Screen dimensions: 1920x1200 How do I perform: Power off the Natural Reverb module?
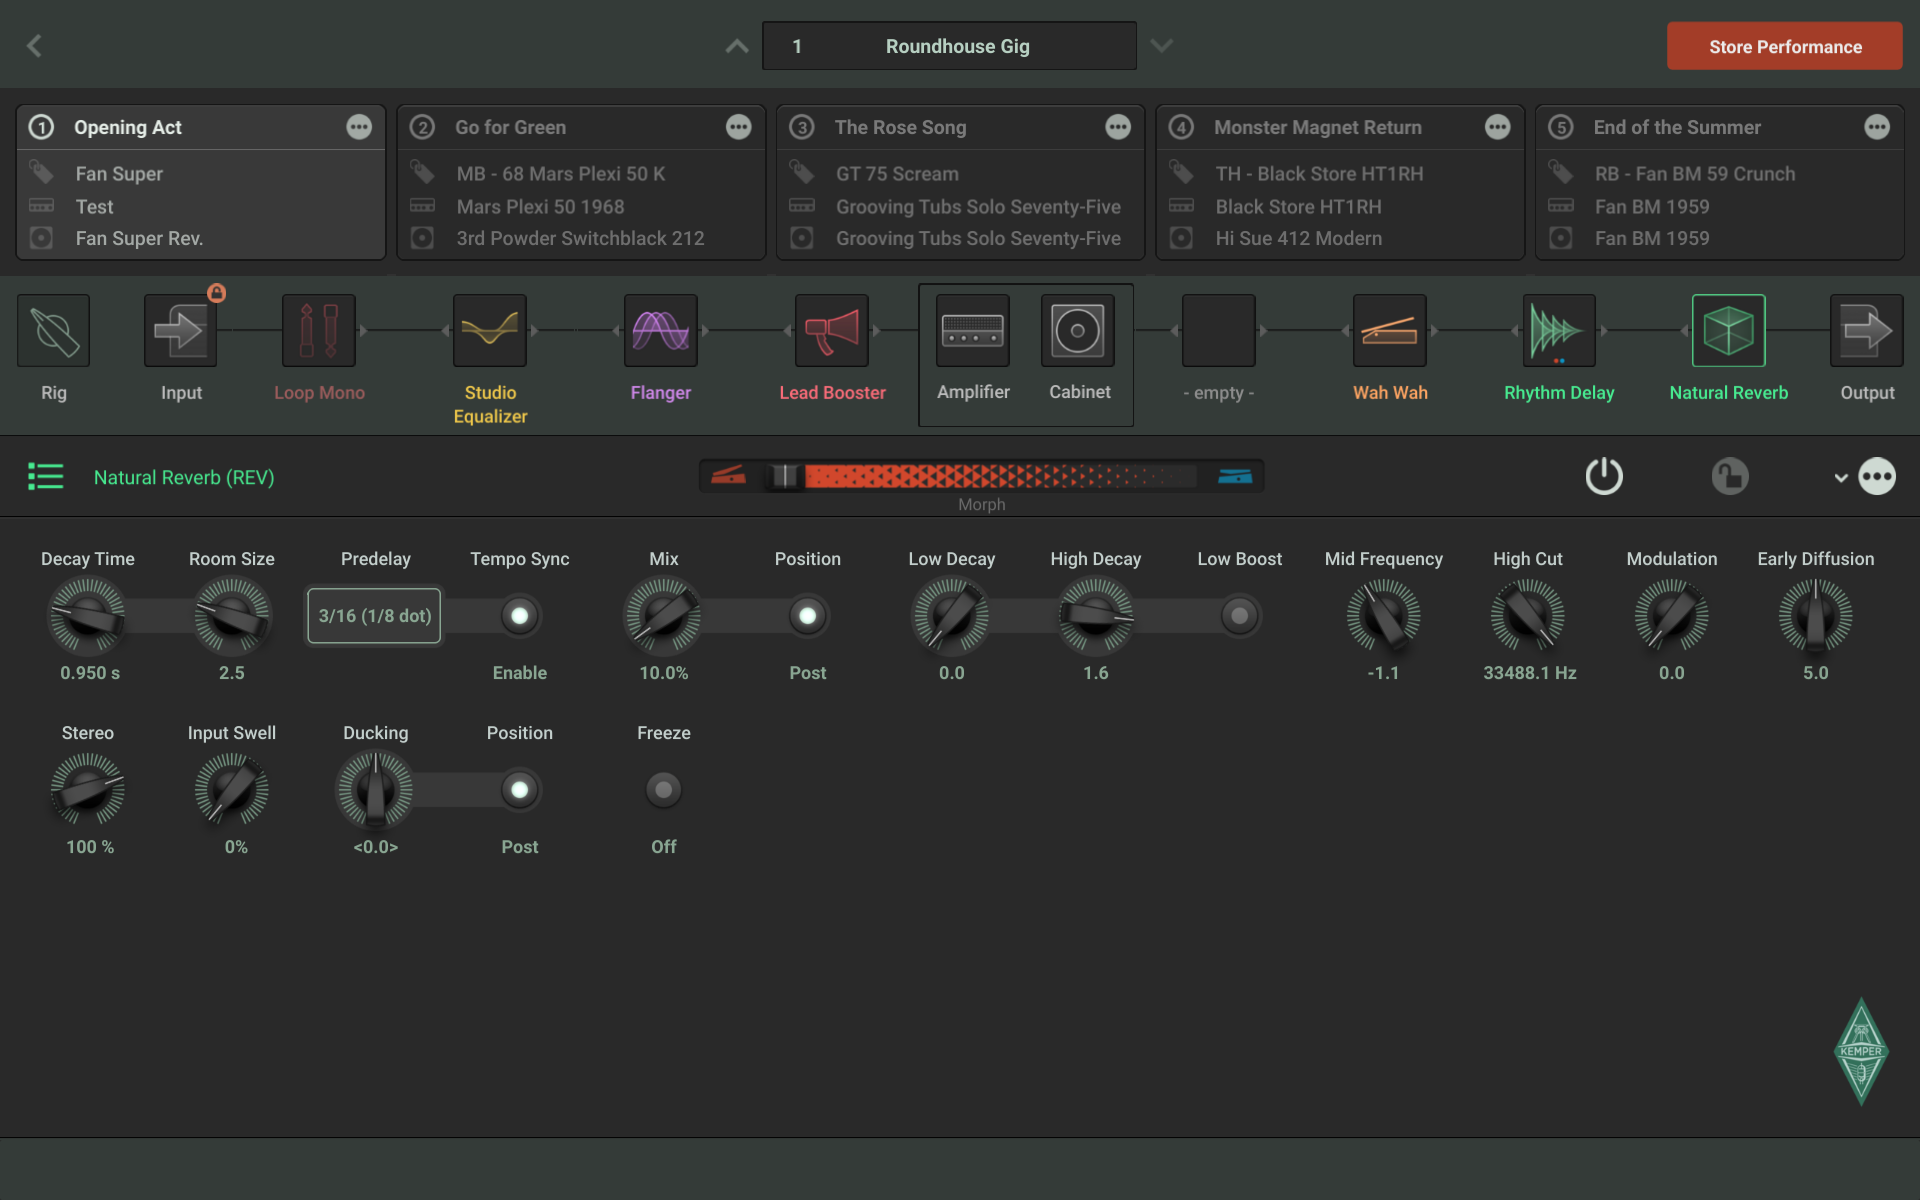(x=1604, y=476)
